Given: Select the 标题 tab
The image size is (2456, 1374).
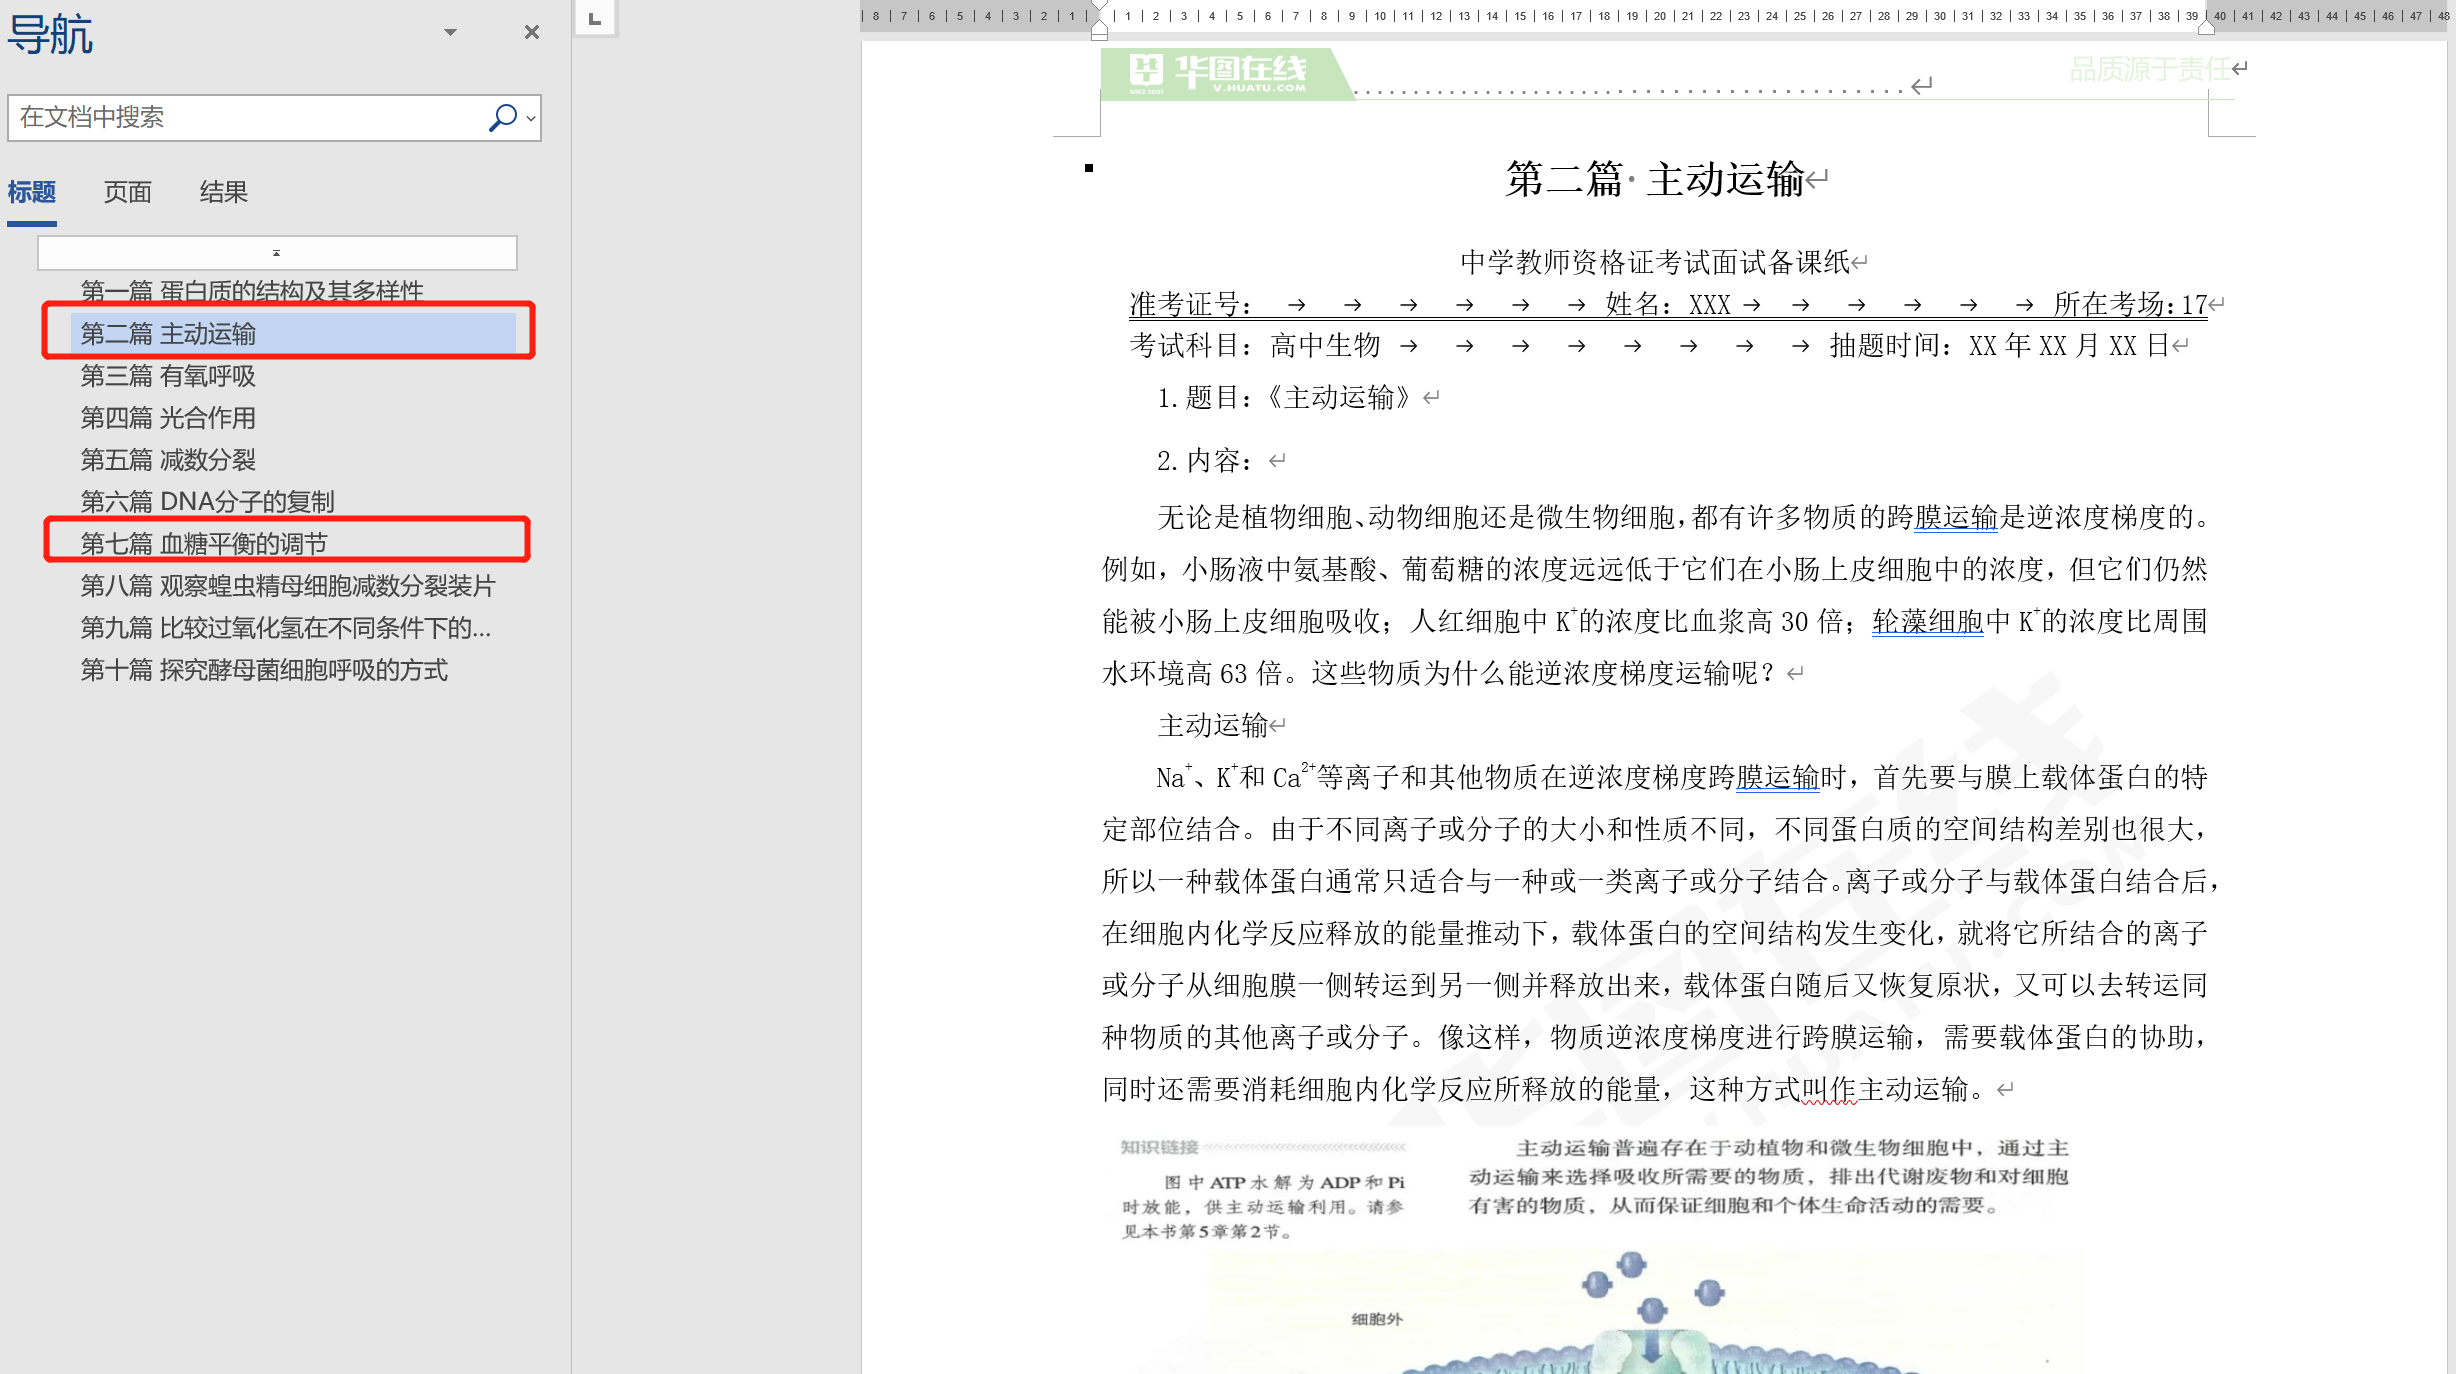Looking at the screenshot, I should point(32,192).
